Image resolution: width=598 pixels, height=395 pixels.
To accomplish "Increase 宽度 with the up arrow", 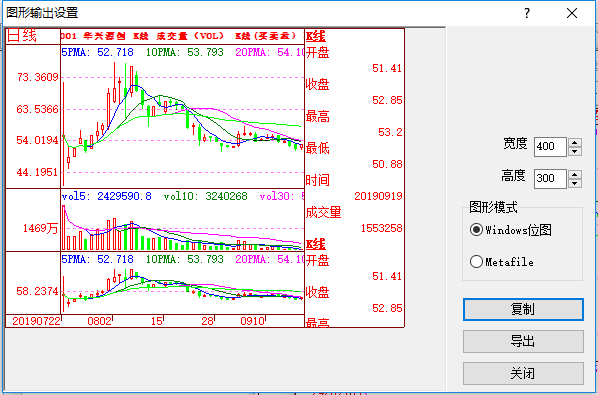I will pyautogui.click(x=575, y=142).
